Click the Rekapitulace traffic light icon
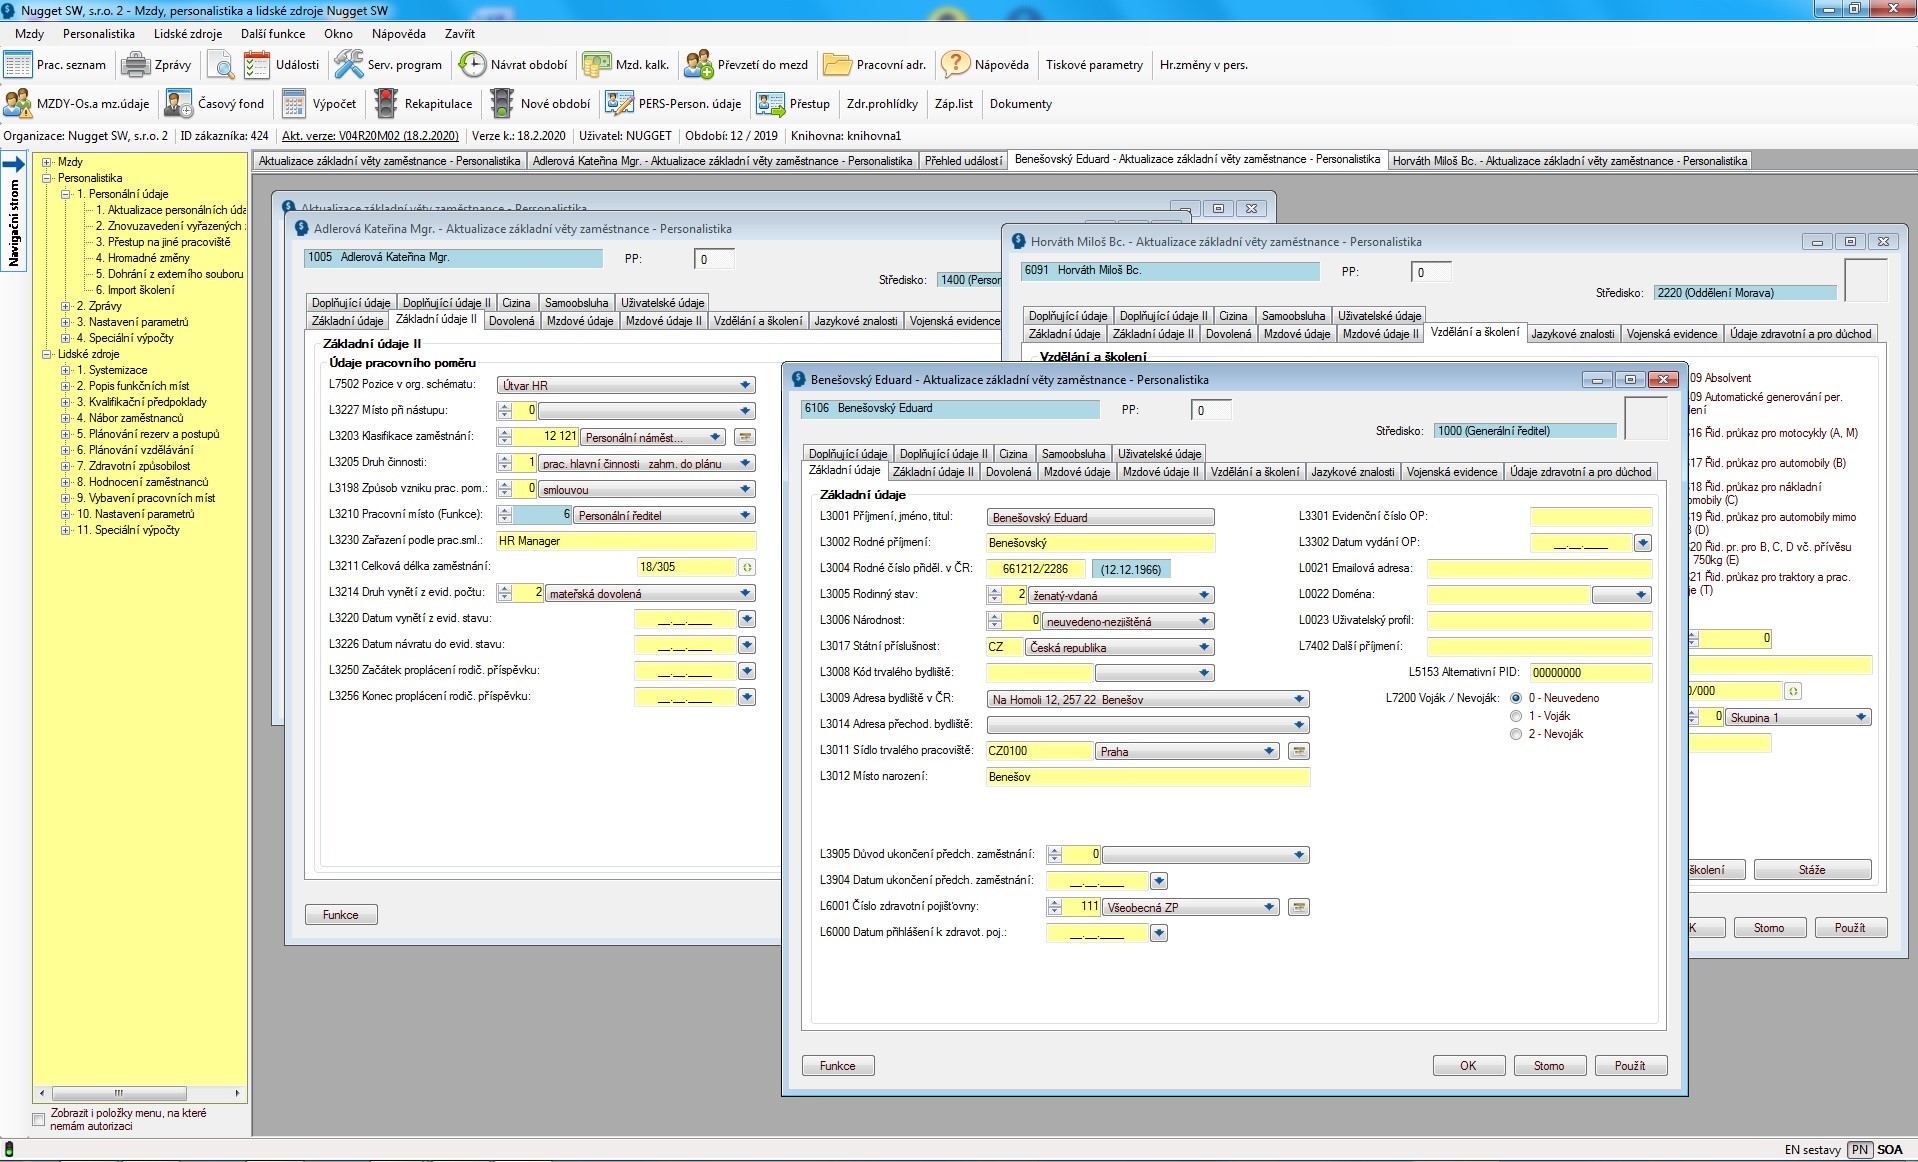1918x1162 pixels. (x=386, y=104)
